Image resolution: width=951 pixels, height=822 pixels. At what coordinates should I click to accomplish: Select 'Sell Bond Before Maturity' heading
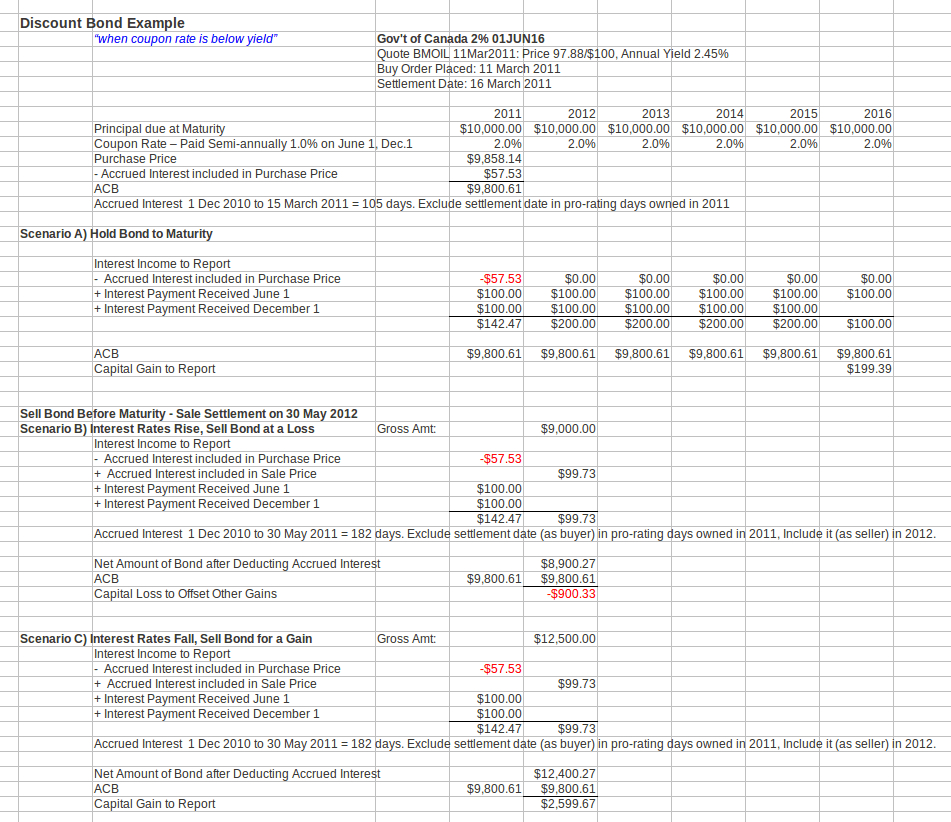(x=189, y=414)
